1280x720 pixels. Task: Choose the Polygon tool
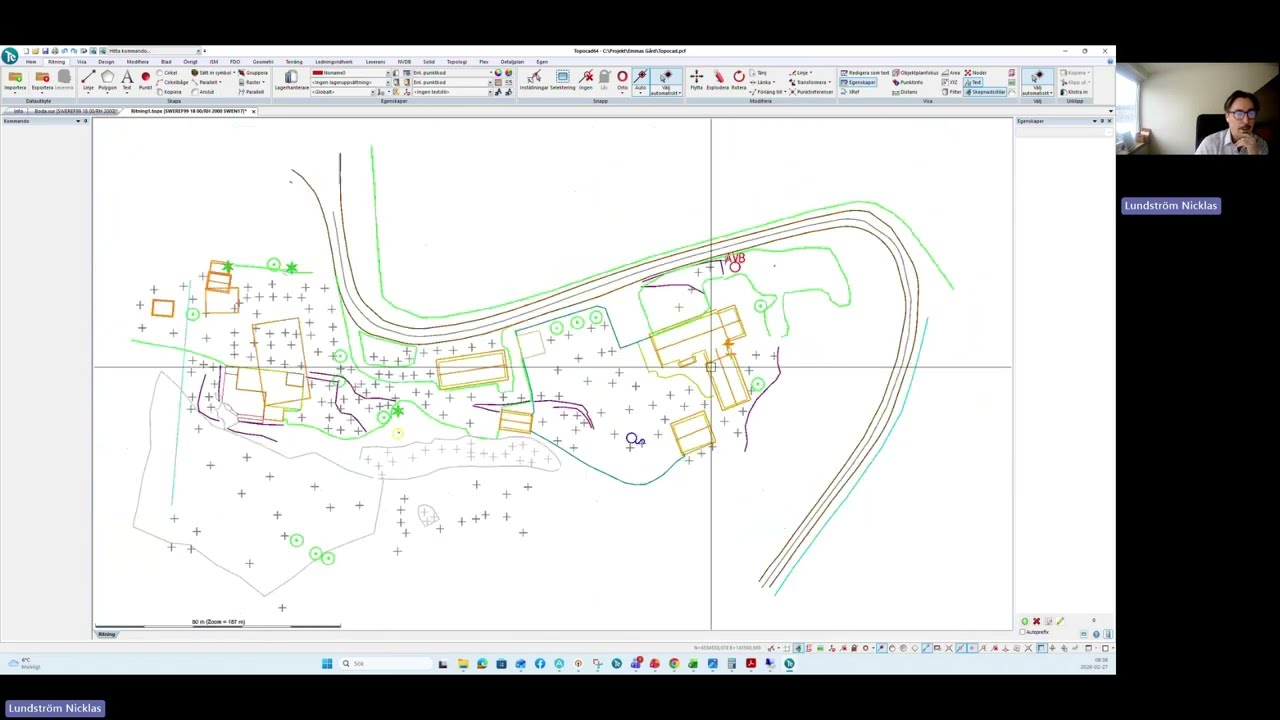coord(107,80)
